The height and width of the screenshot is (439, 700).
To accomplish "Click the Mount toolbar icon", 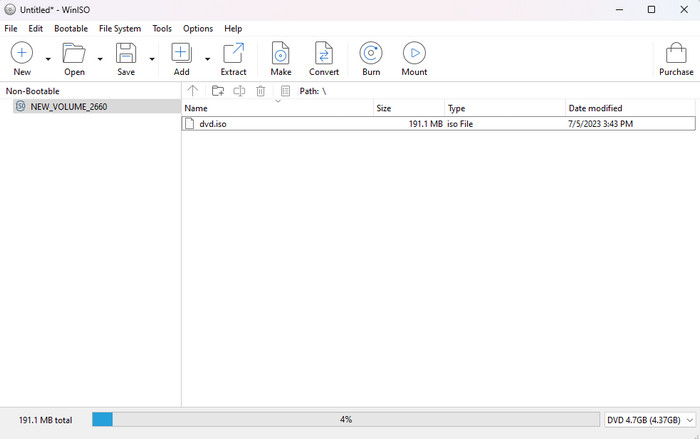I will tap(414, 53).
